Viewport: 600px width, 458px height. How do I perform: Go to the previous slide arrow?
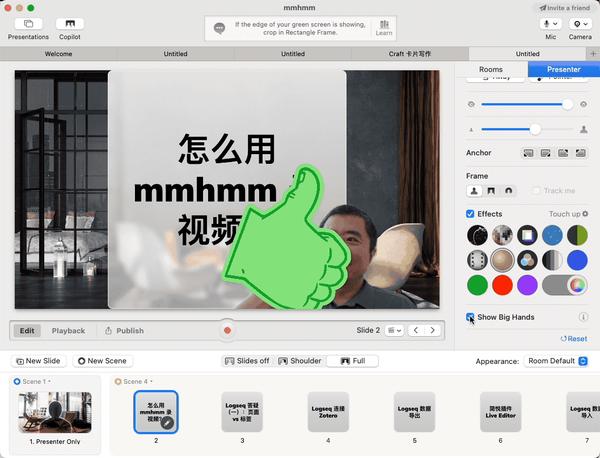(x=416, y=330)
